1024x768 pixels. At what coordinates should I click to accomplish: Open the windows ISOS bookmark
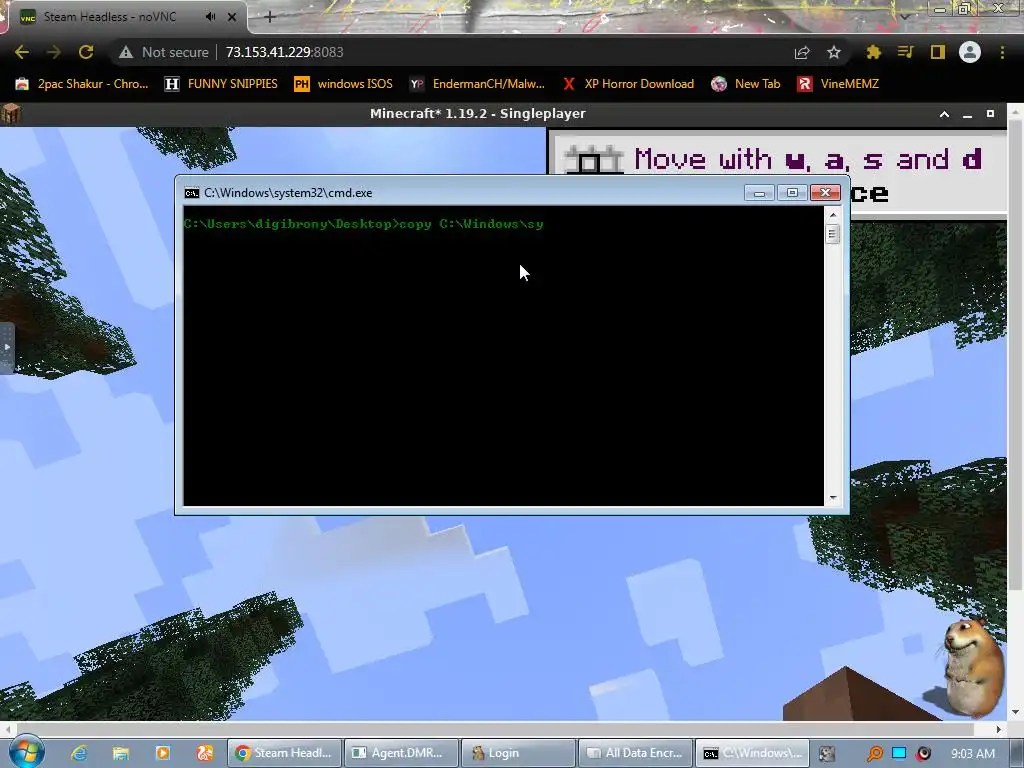(344, 84)
